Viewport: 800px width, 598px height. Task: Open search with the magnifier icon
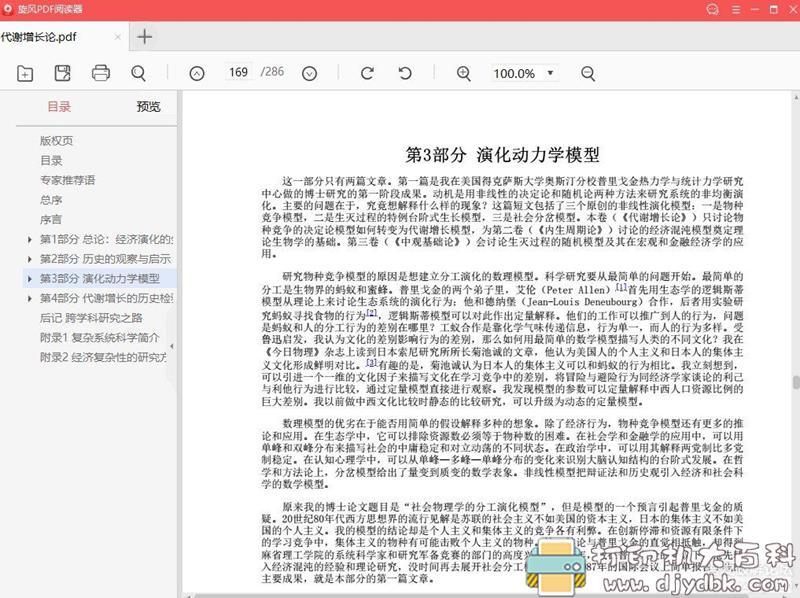(138, 73)
